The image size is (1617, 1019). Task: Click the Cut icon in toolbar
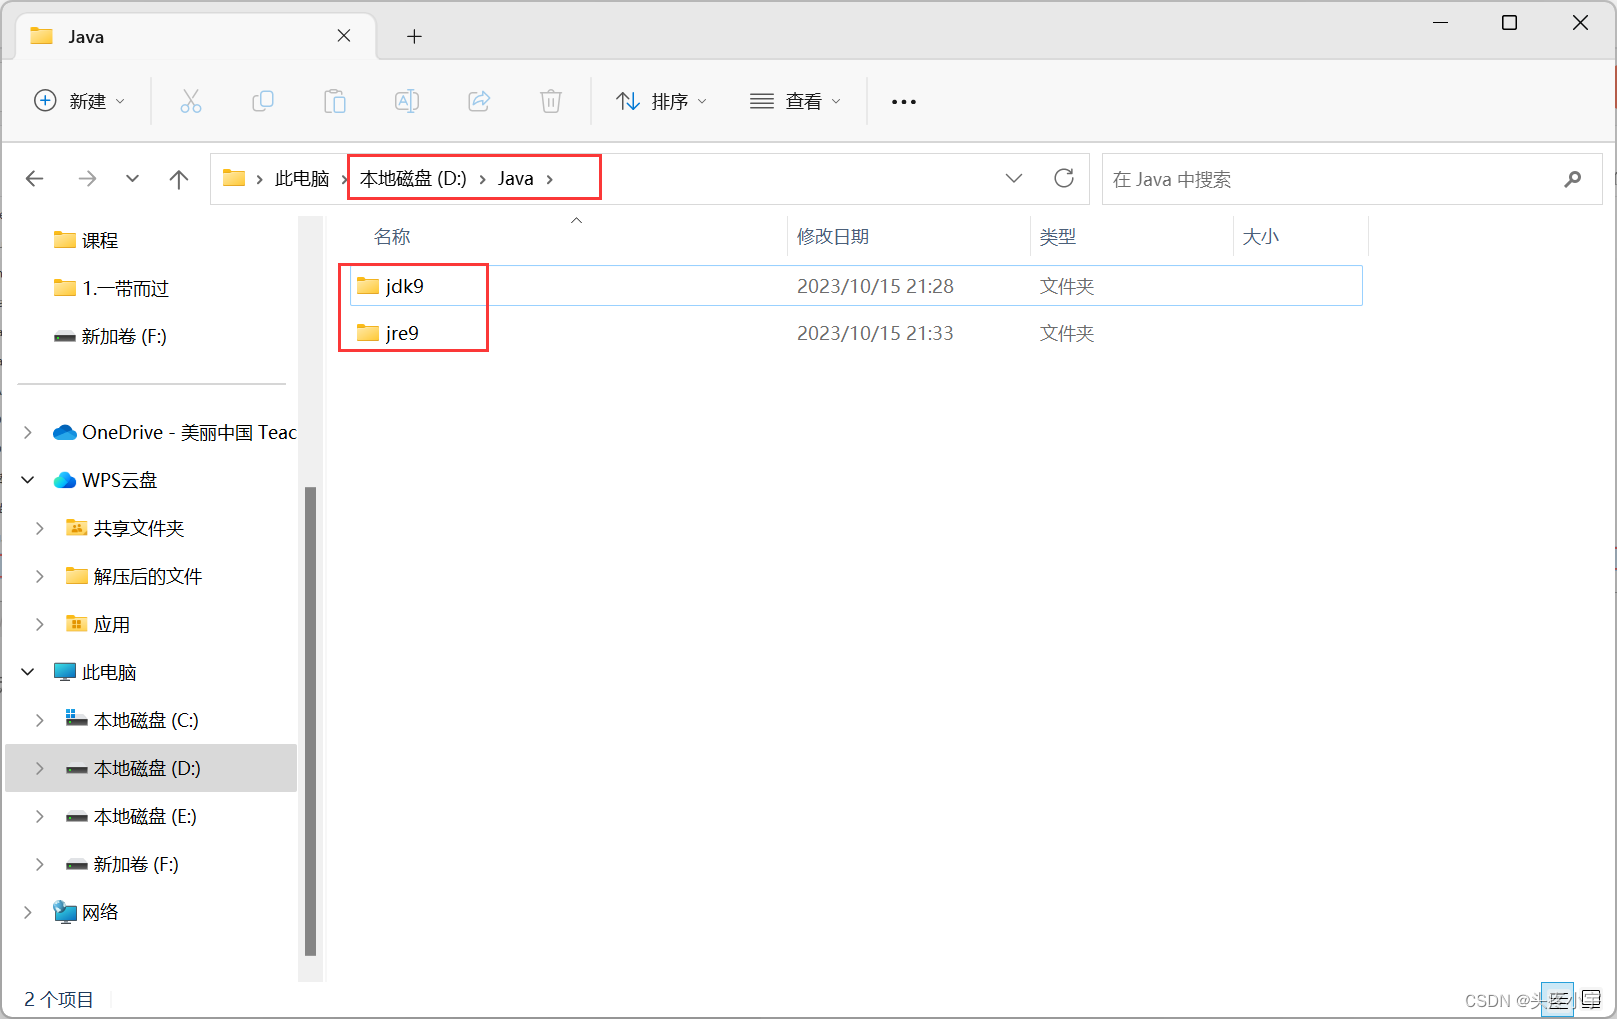pos(191,101)
